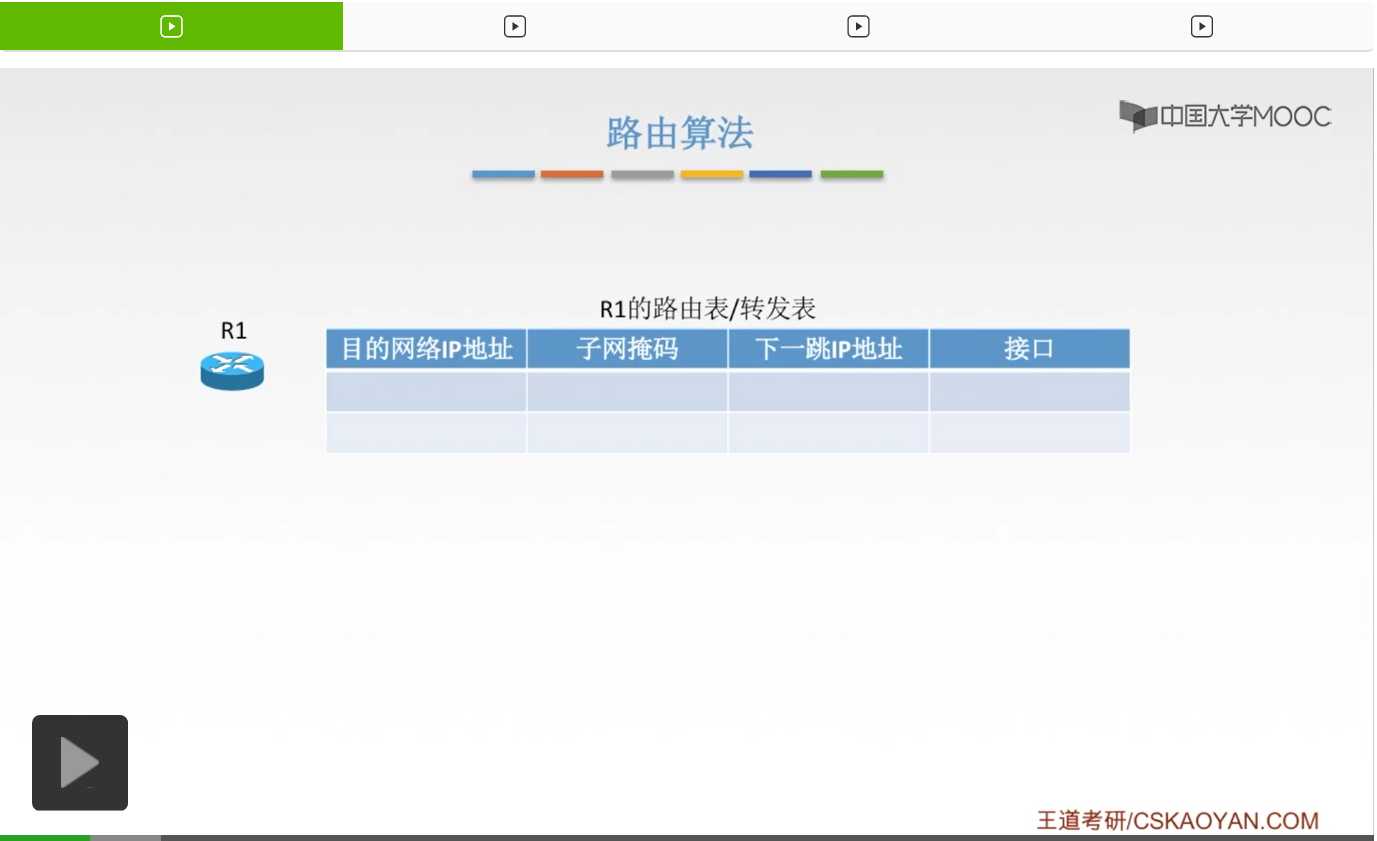Open the second video segment tab
The image size is (1377, 841).
click(x=515, y=26)
